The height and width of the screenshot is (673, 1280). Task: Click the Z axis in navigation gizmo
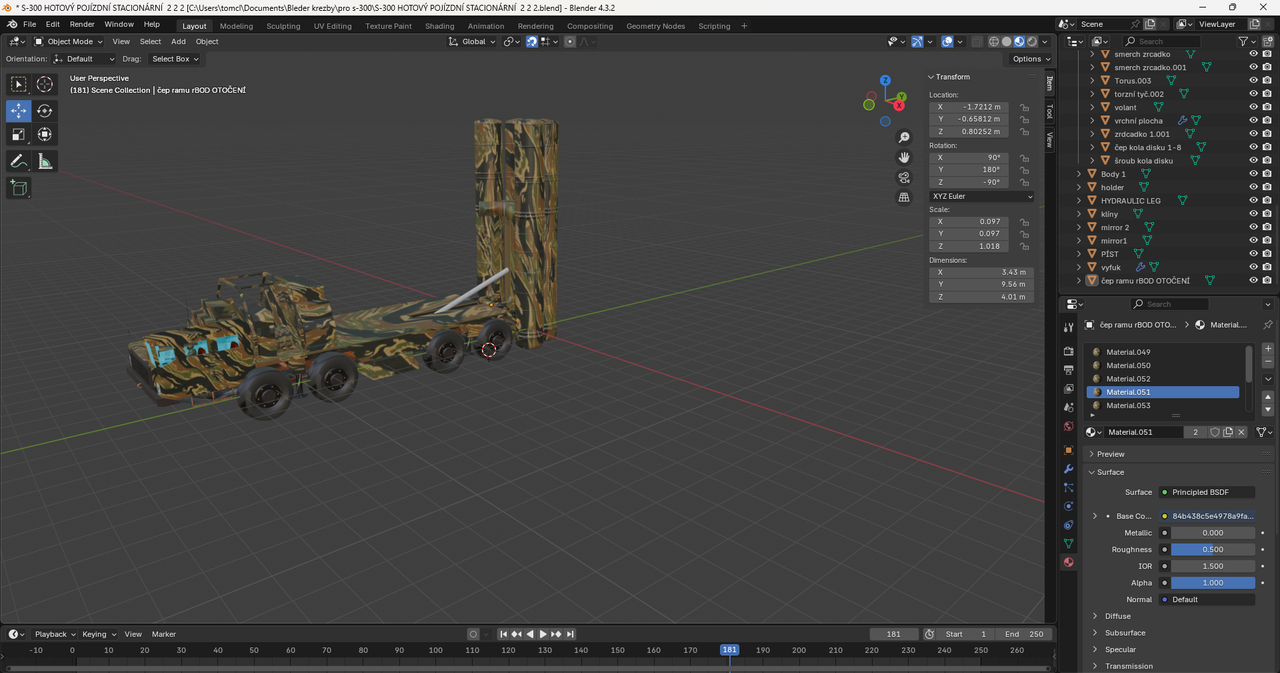[885, 81]
